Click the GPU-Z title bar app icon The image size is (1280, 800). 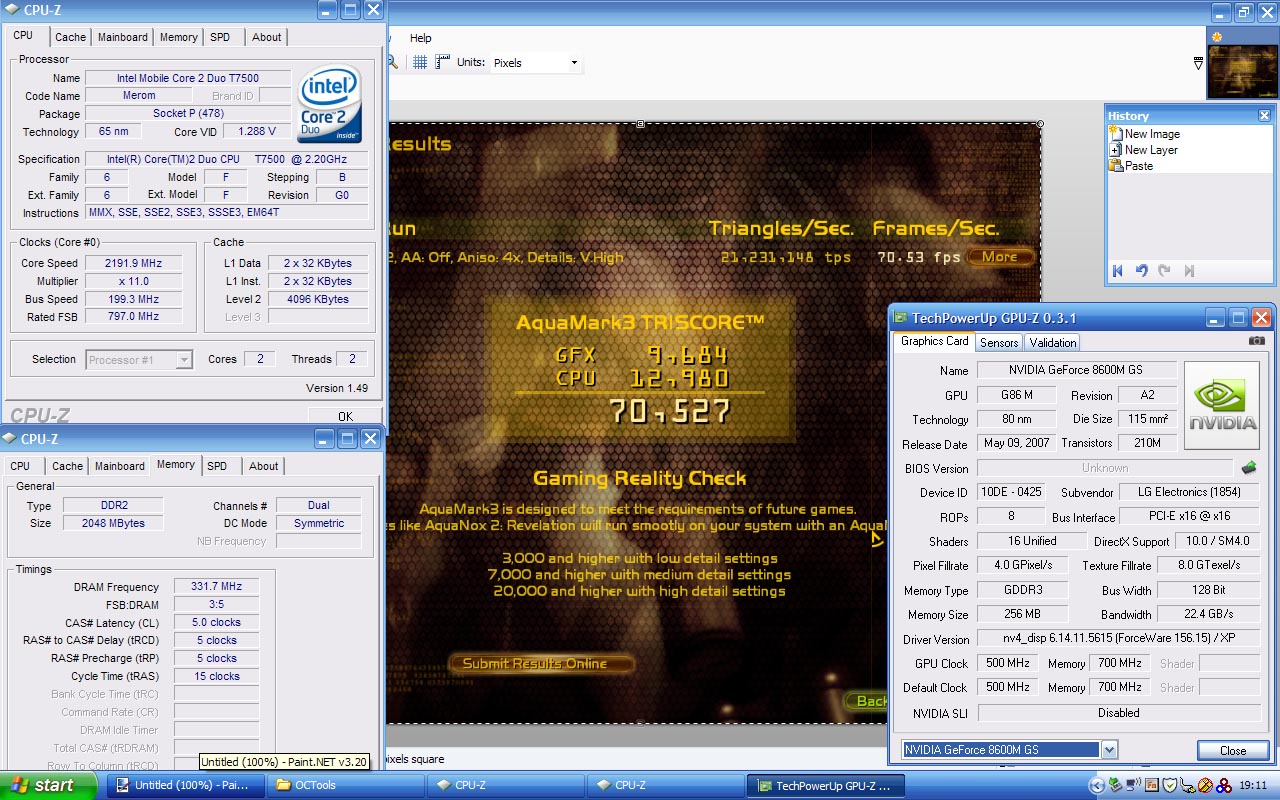point(899,318)
